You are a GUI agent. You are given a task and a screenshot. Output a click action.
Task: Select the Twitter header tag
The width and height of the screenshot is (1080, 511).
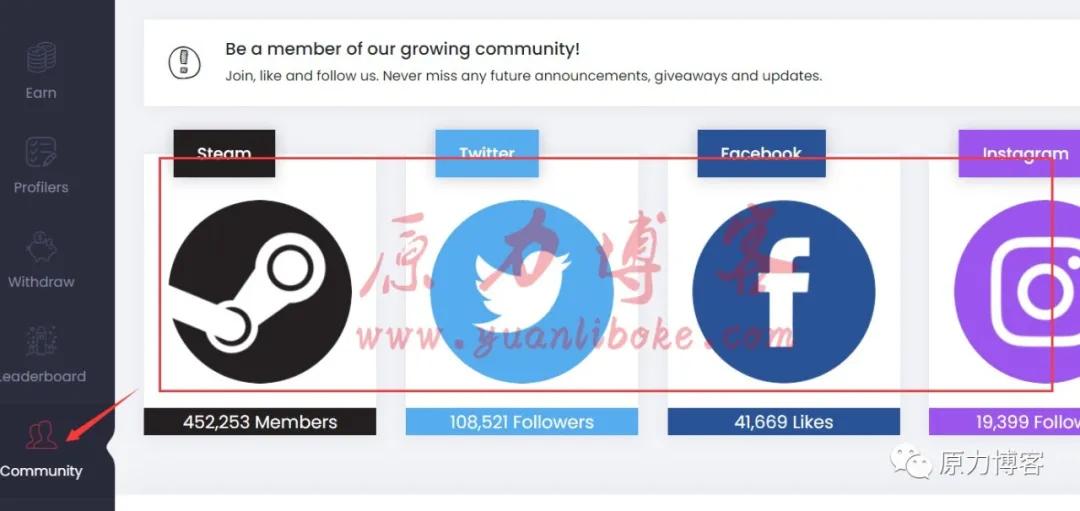tap(487, 153)
